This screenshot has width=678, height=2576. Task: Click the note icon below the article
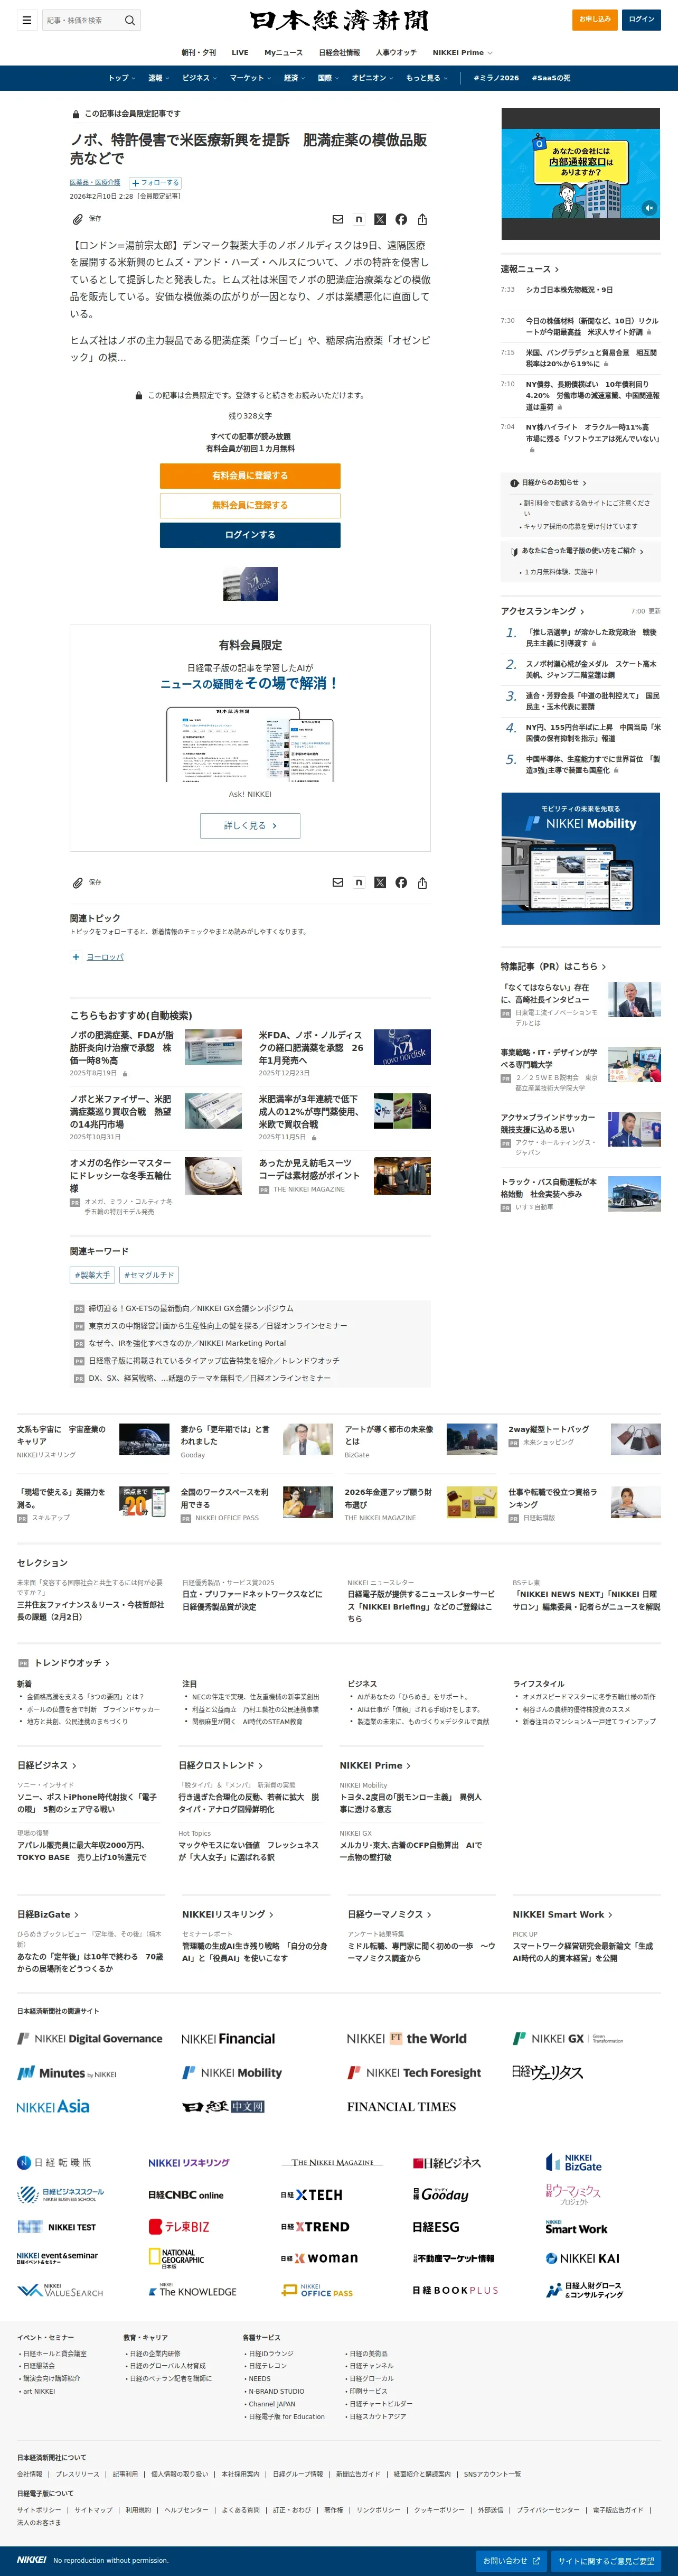click(358, 883)
